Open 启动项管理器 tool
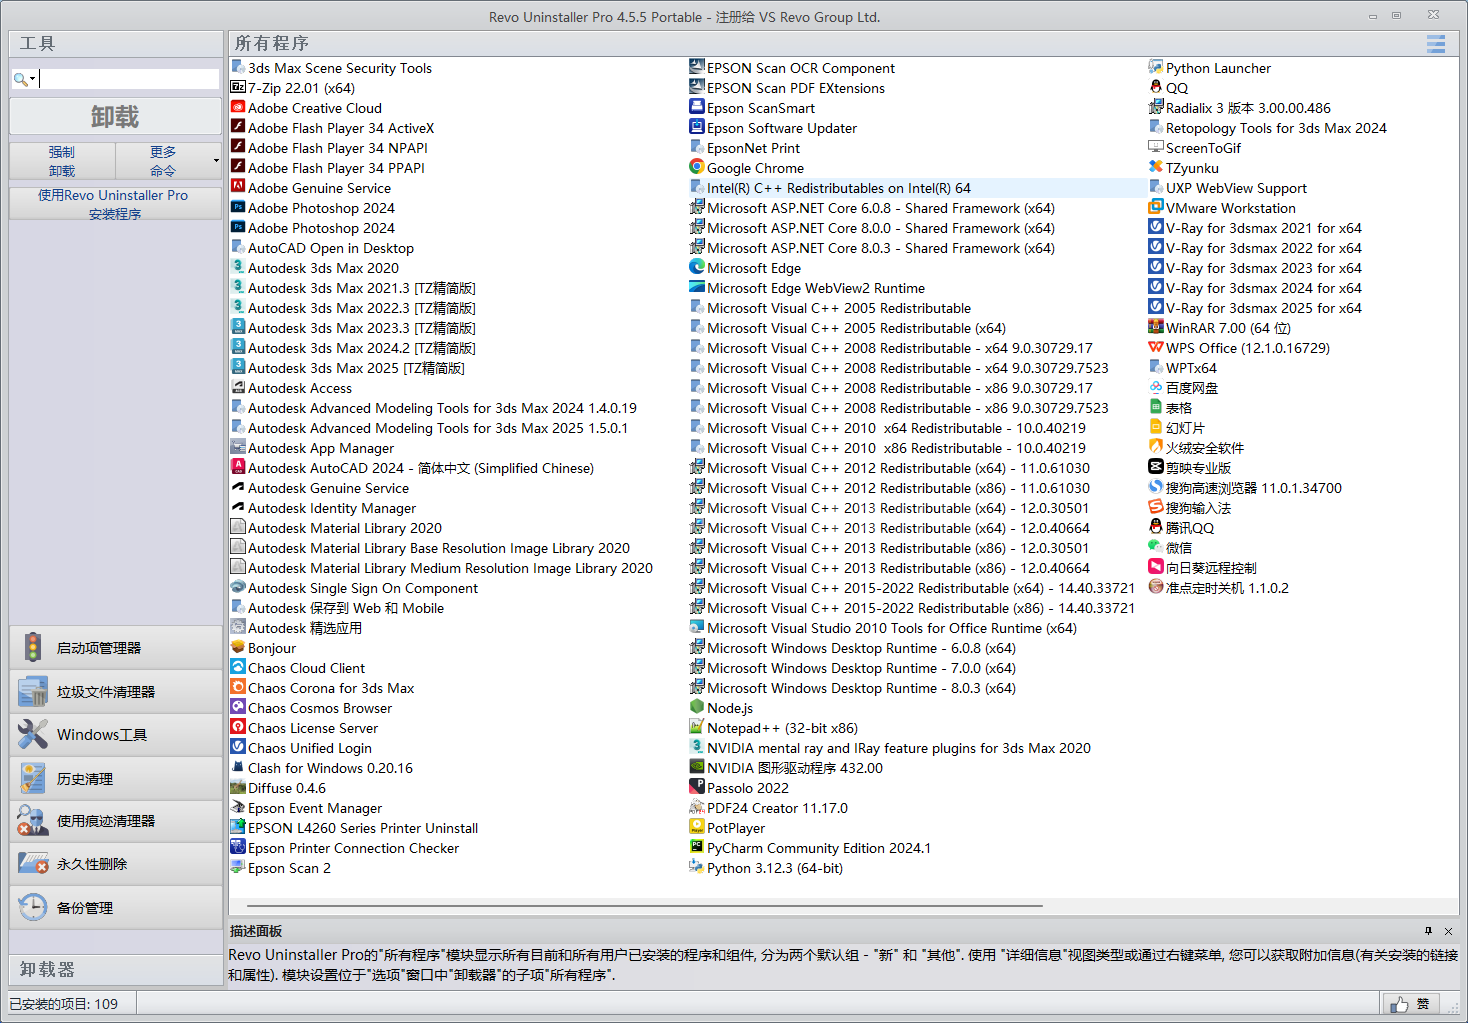This screenshot has height=1023, width=1468. 116,648
